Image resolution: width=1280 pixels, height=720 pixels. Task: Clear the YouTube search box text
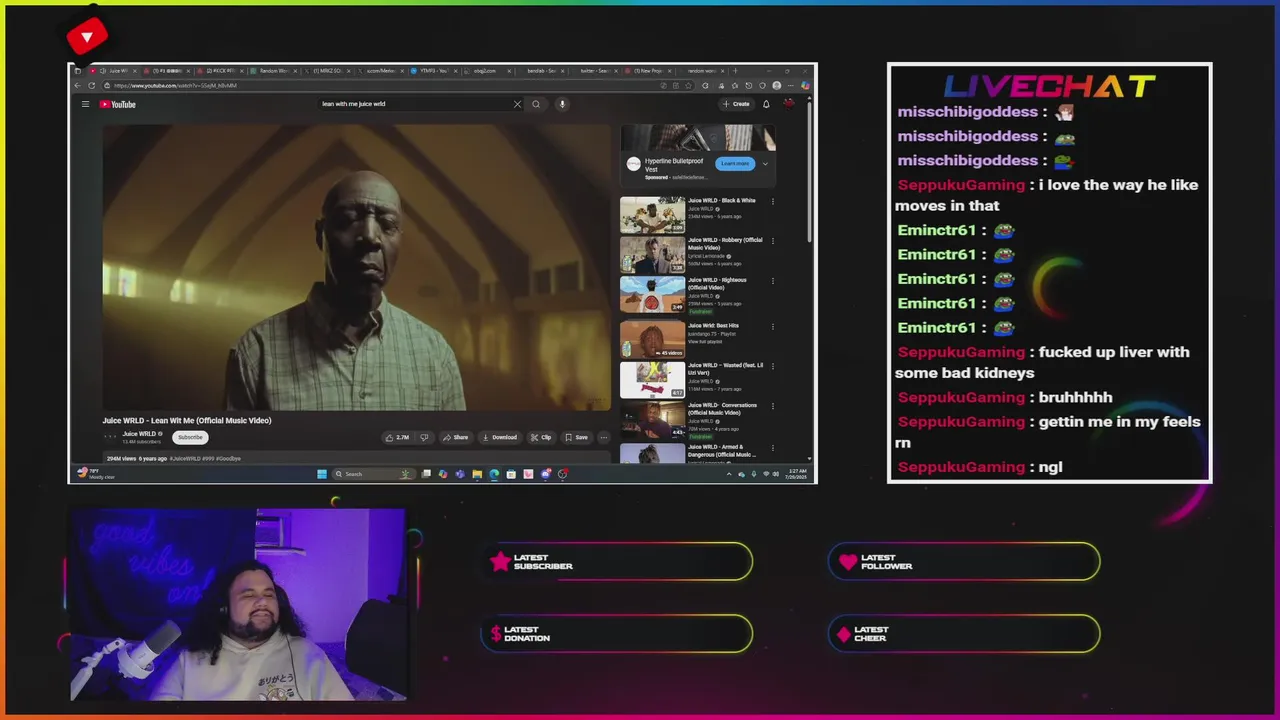click(x=517, y=104)
